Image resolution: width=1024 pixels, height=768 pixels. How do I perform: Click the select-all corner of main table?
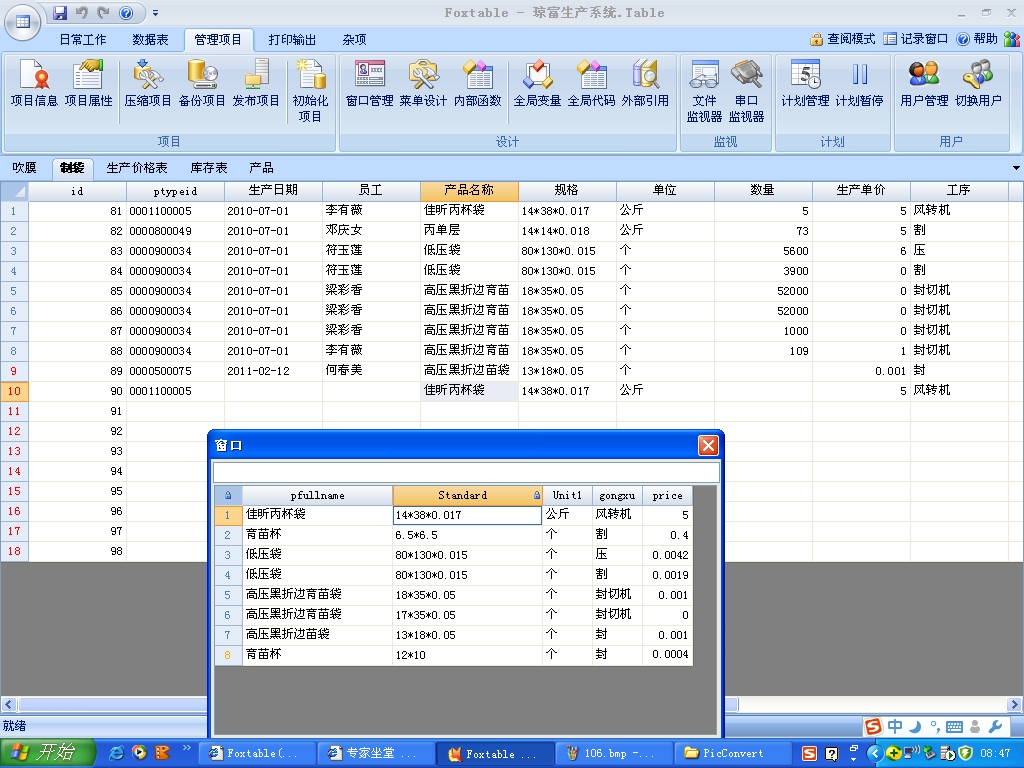pos(14,191)
